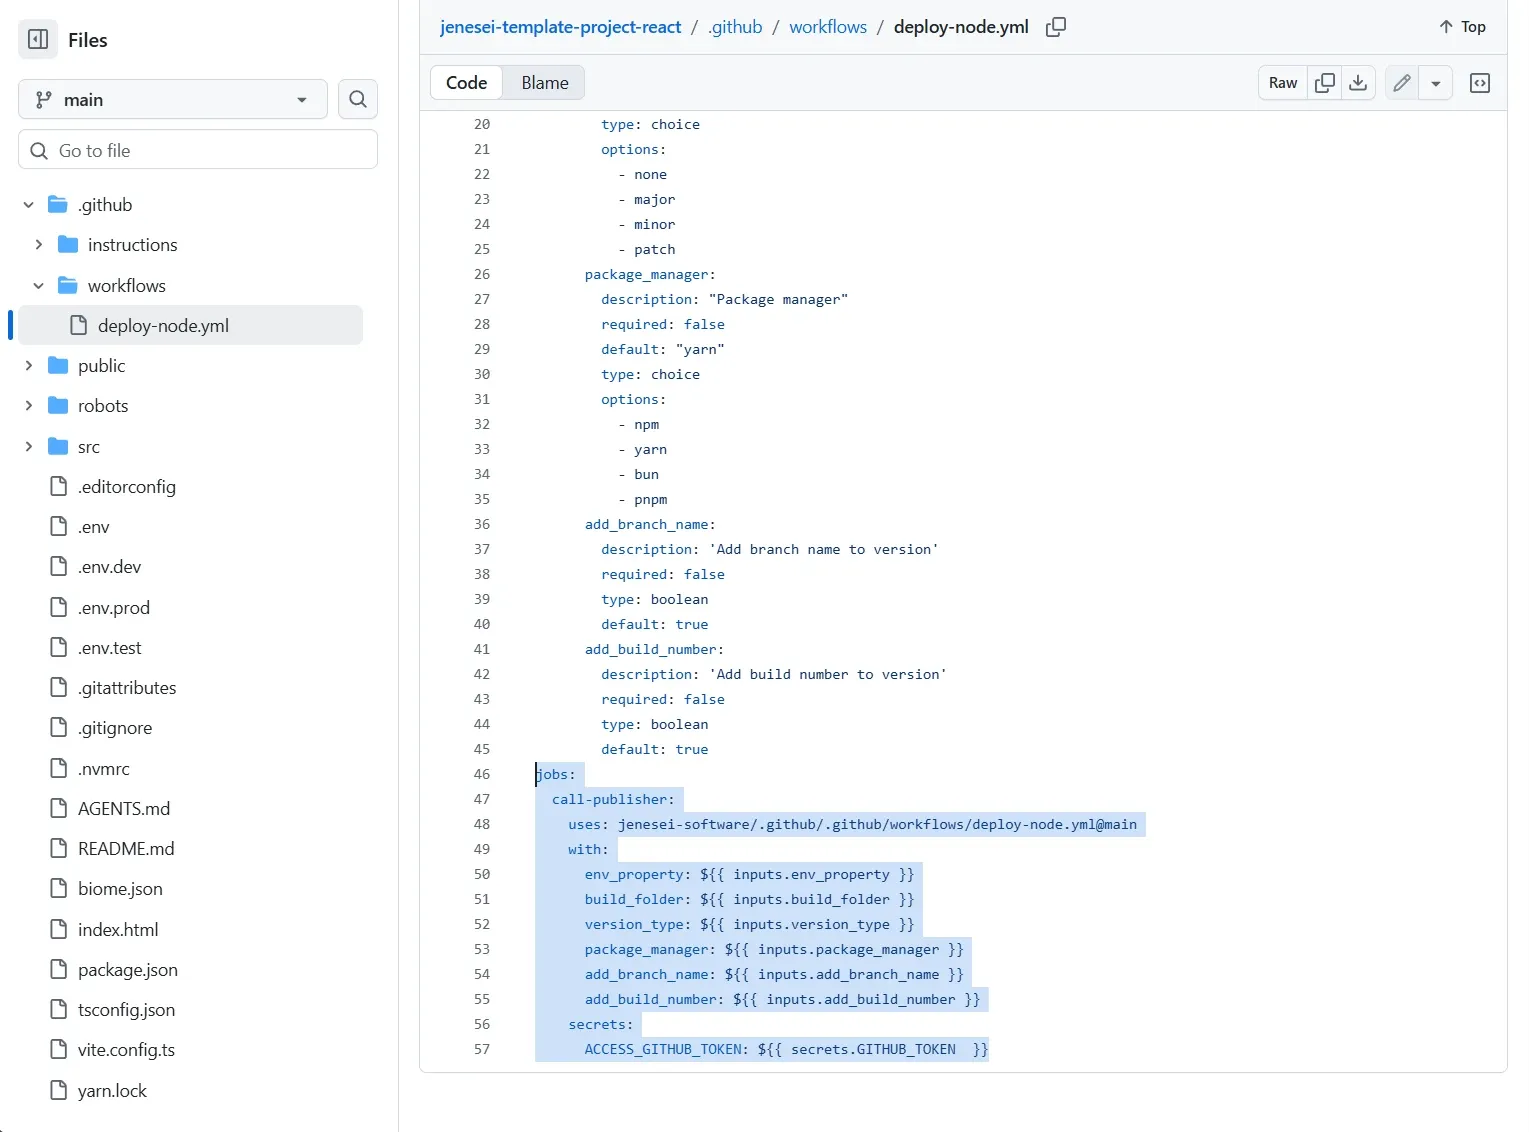Open the .gitignore file
Image resolution: width=1529 pixels, height=1132 pixels.
click(115, 728)
